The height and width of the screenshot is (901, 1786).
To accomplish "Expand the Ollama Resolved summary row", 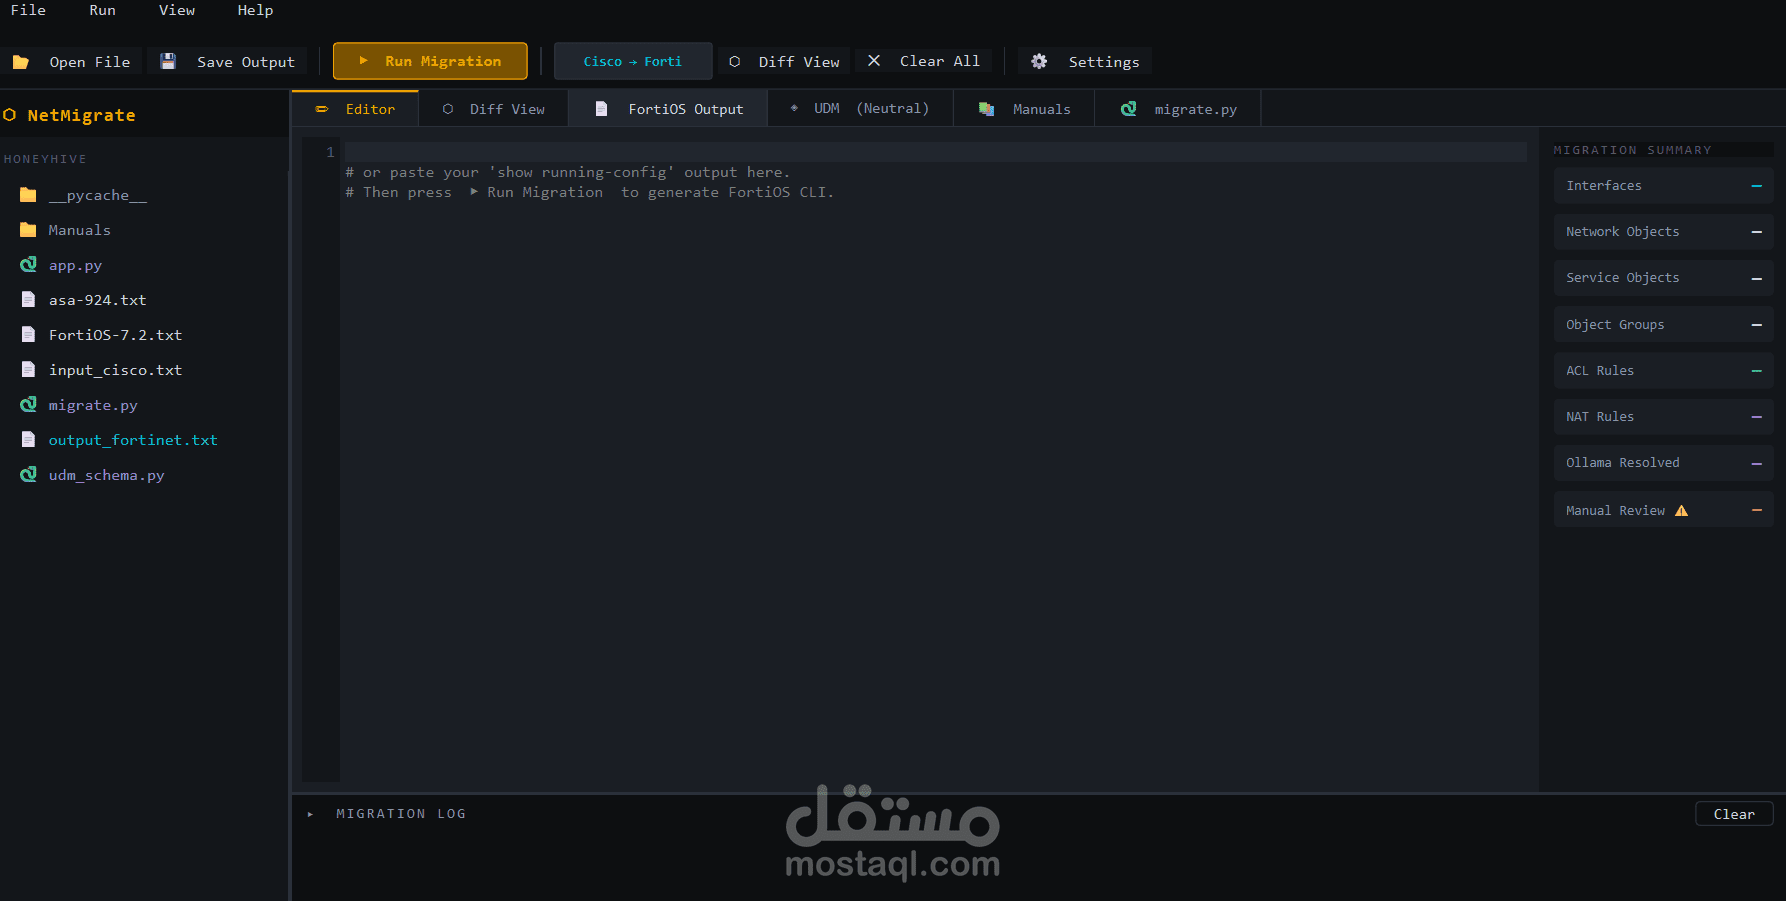I will point(1663,463).
